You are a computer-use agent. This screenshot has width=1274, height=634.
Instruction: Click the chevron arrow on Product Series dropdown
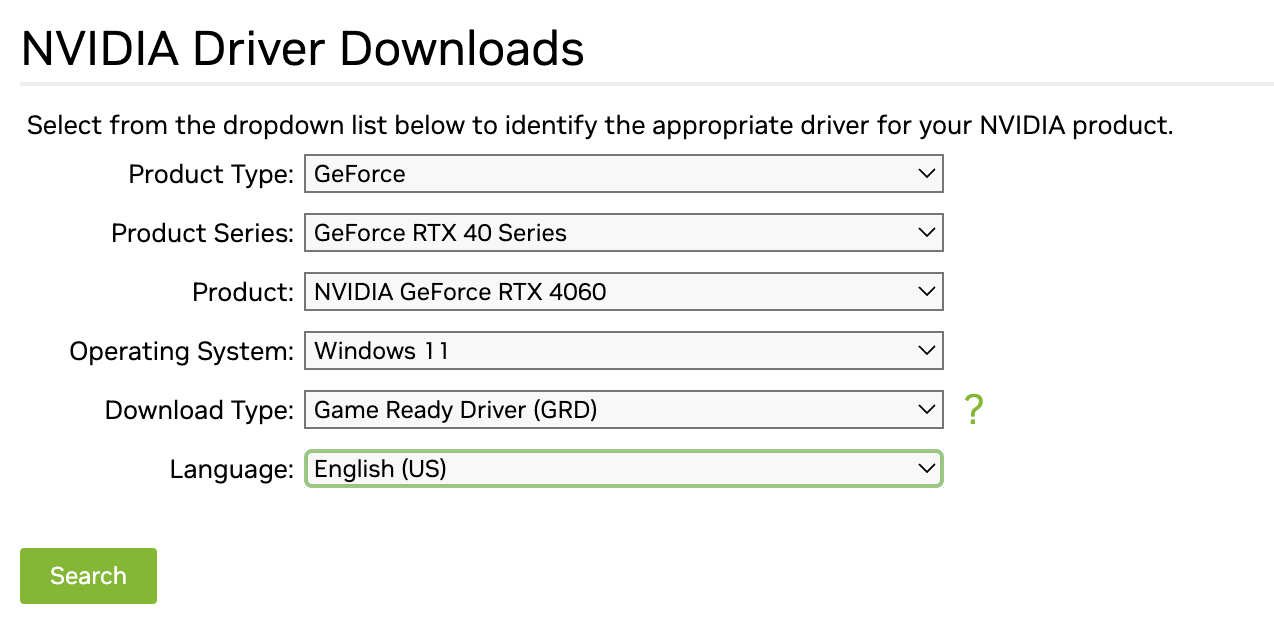[925, 233]
